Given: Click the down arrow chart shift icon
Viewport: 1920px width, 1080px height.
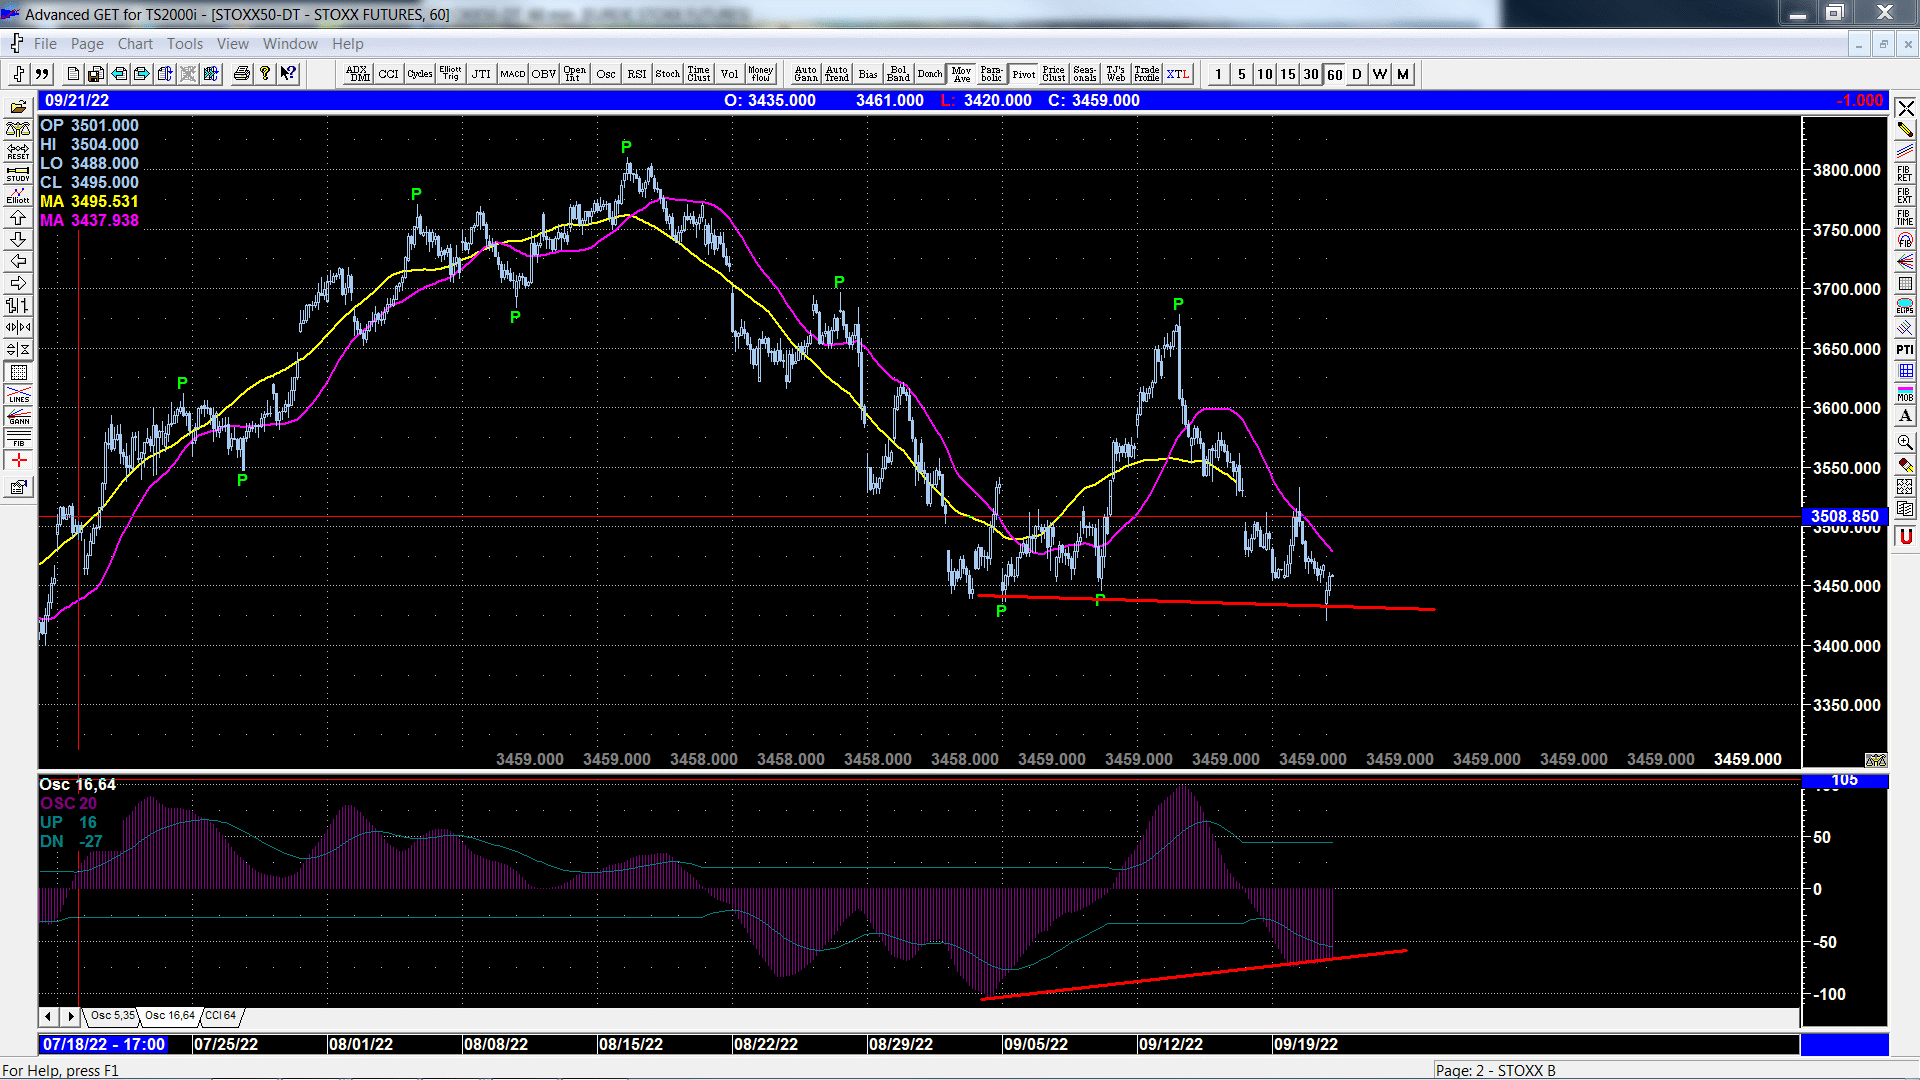Looking at the screenshot, I should point(18,240).
